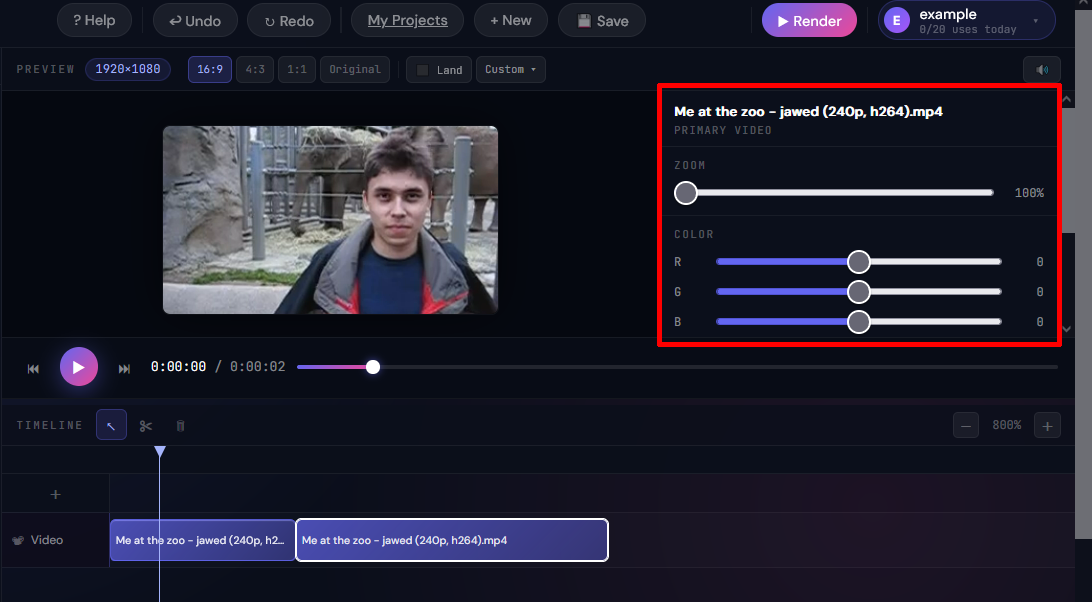This screenshot has width=1092, height=602.
Task: Click the clip filename title in properties
Action: [809, 111]
